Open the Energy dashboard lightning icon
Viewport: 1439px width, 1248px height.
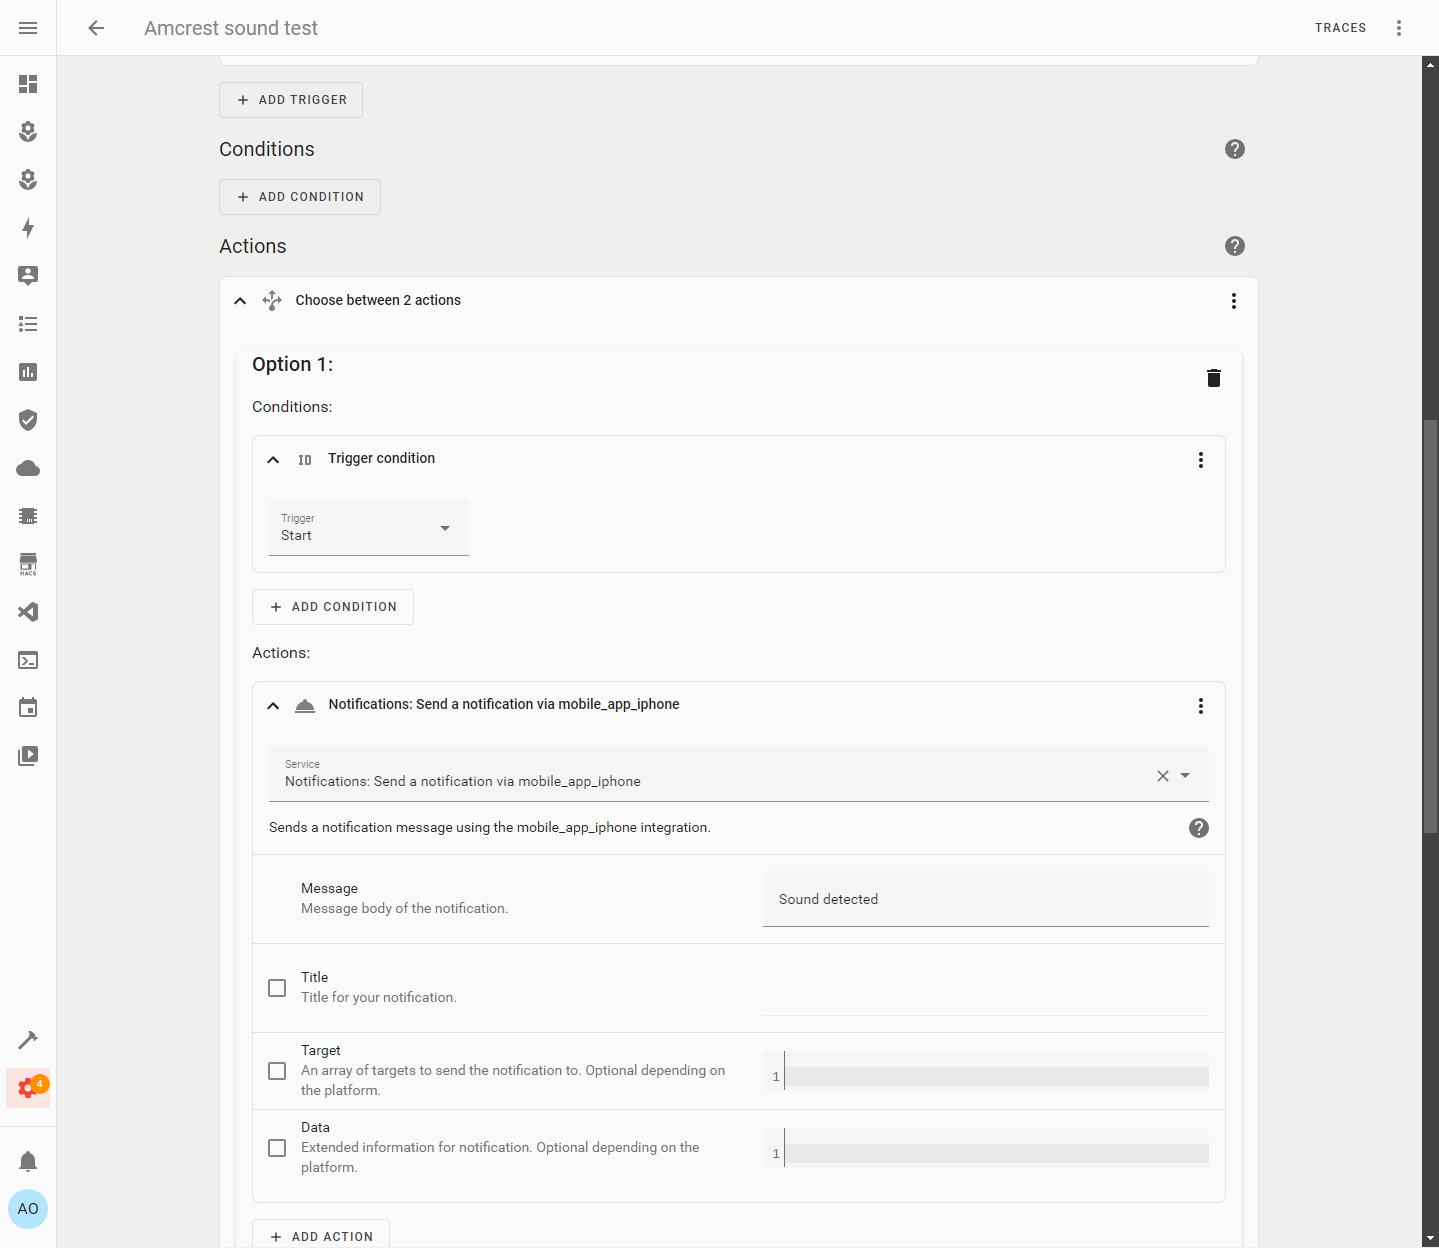tap(27, 228)
